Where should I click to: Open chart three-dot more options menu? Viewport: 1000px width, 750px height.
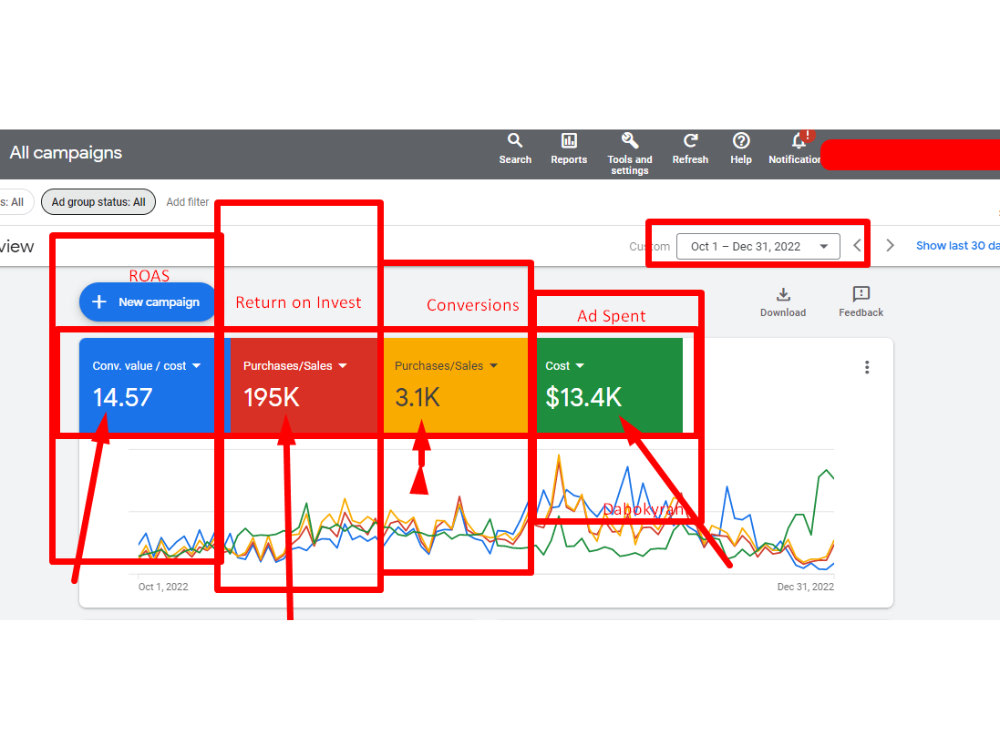[x=866, y=367]
